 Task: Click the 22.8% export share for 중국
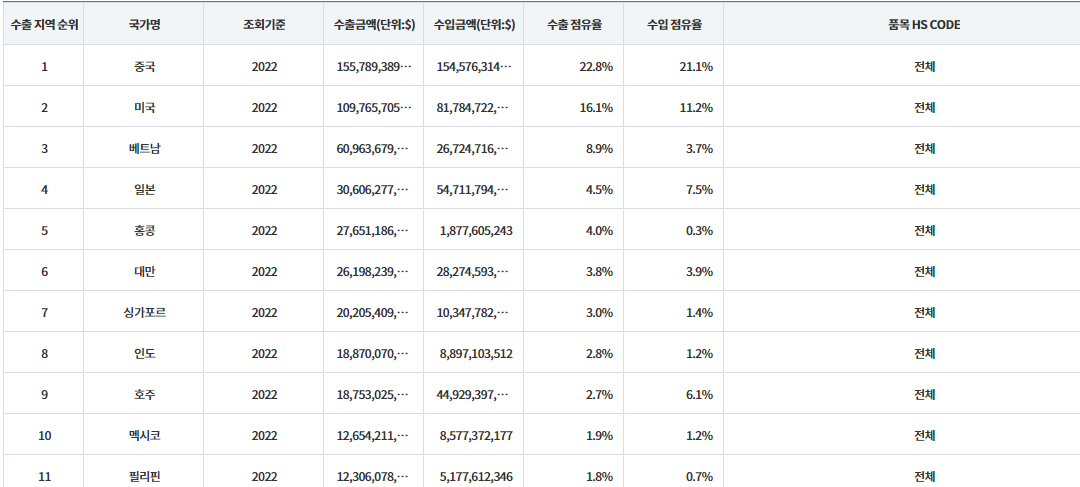[x=596, y=67]
